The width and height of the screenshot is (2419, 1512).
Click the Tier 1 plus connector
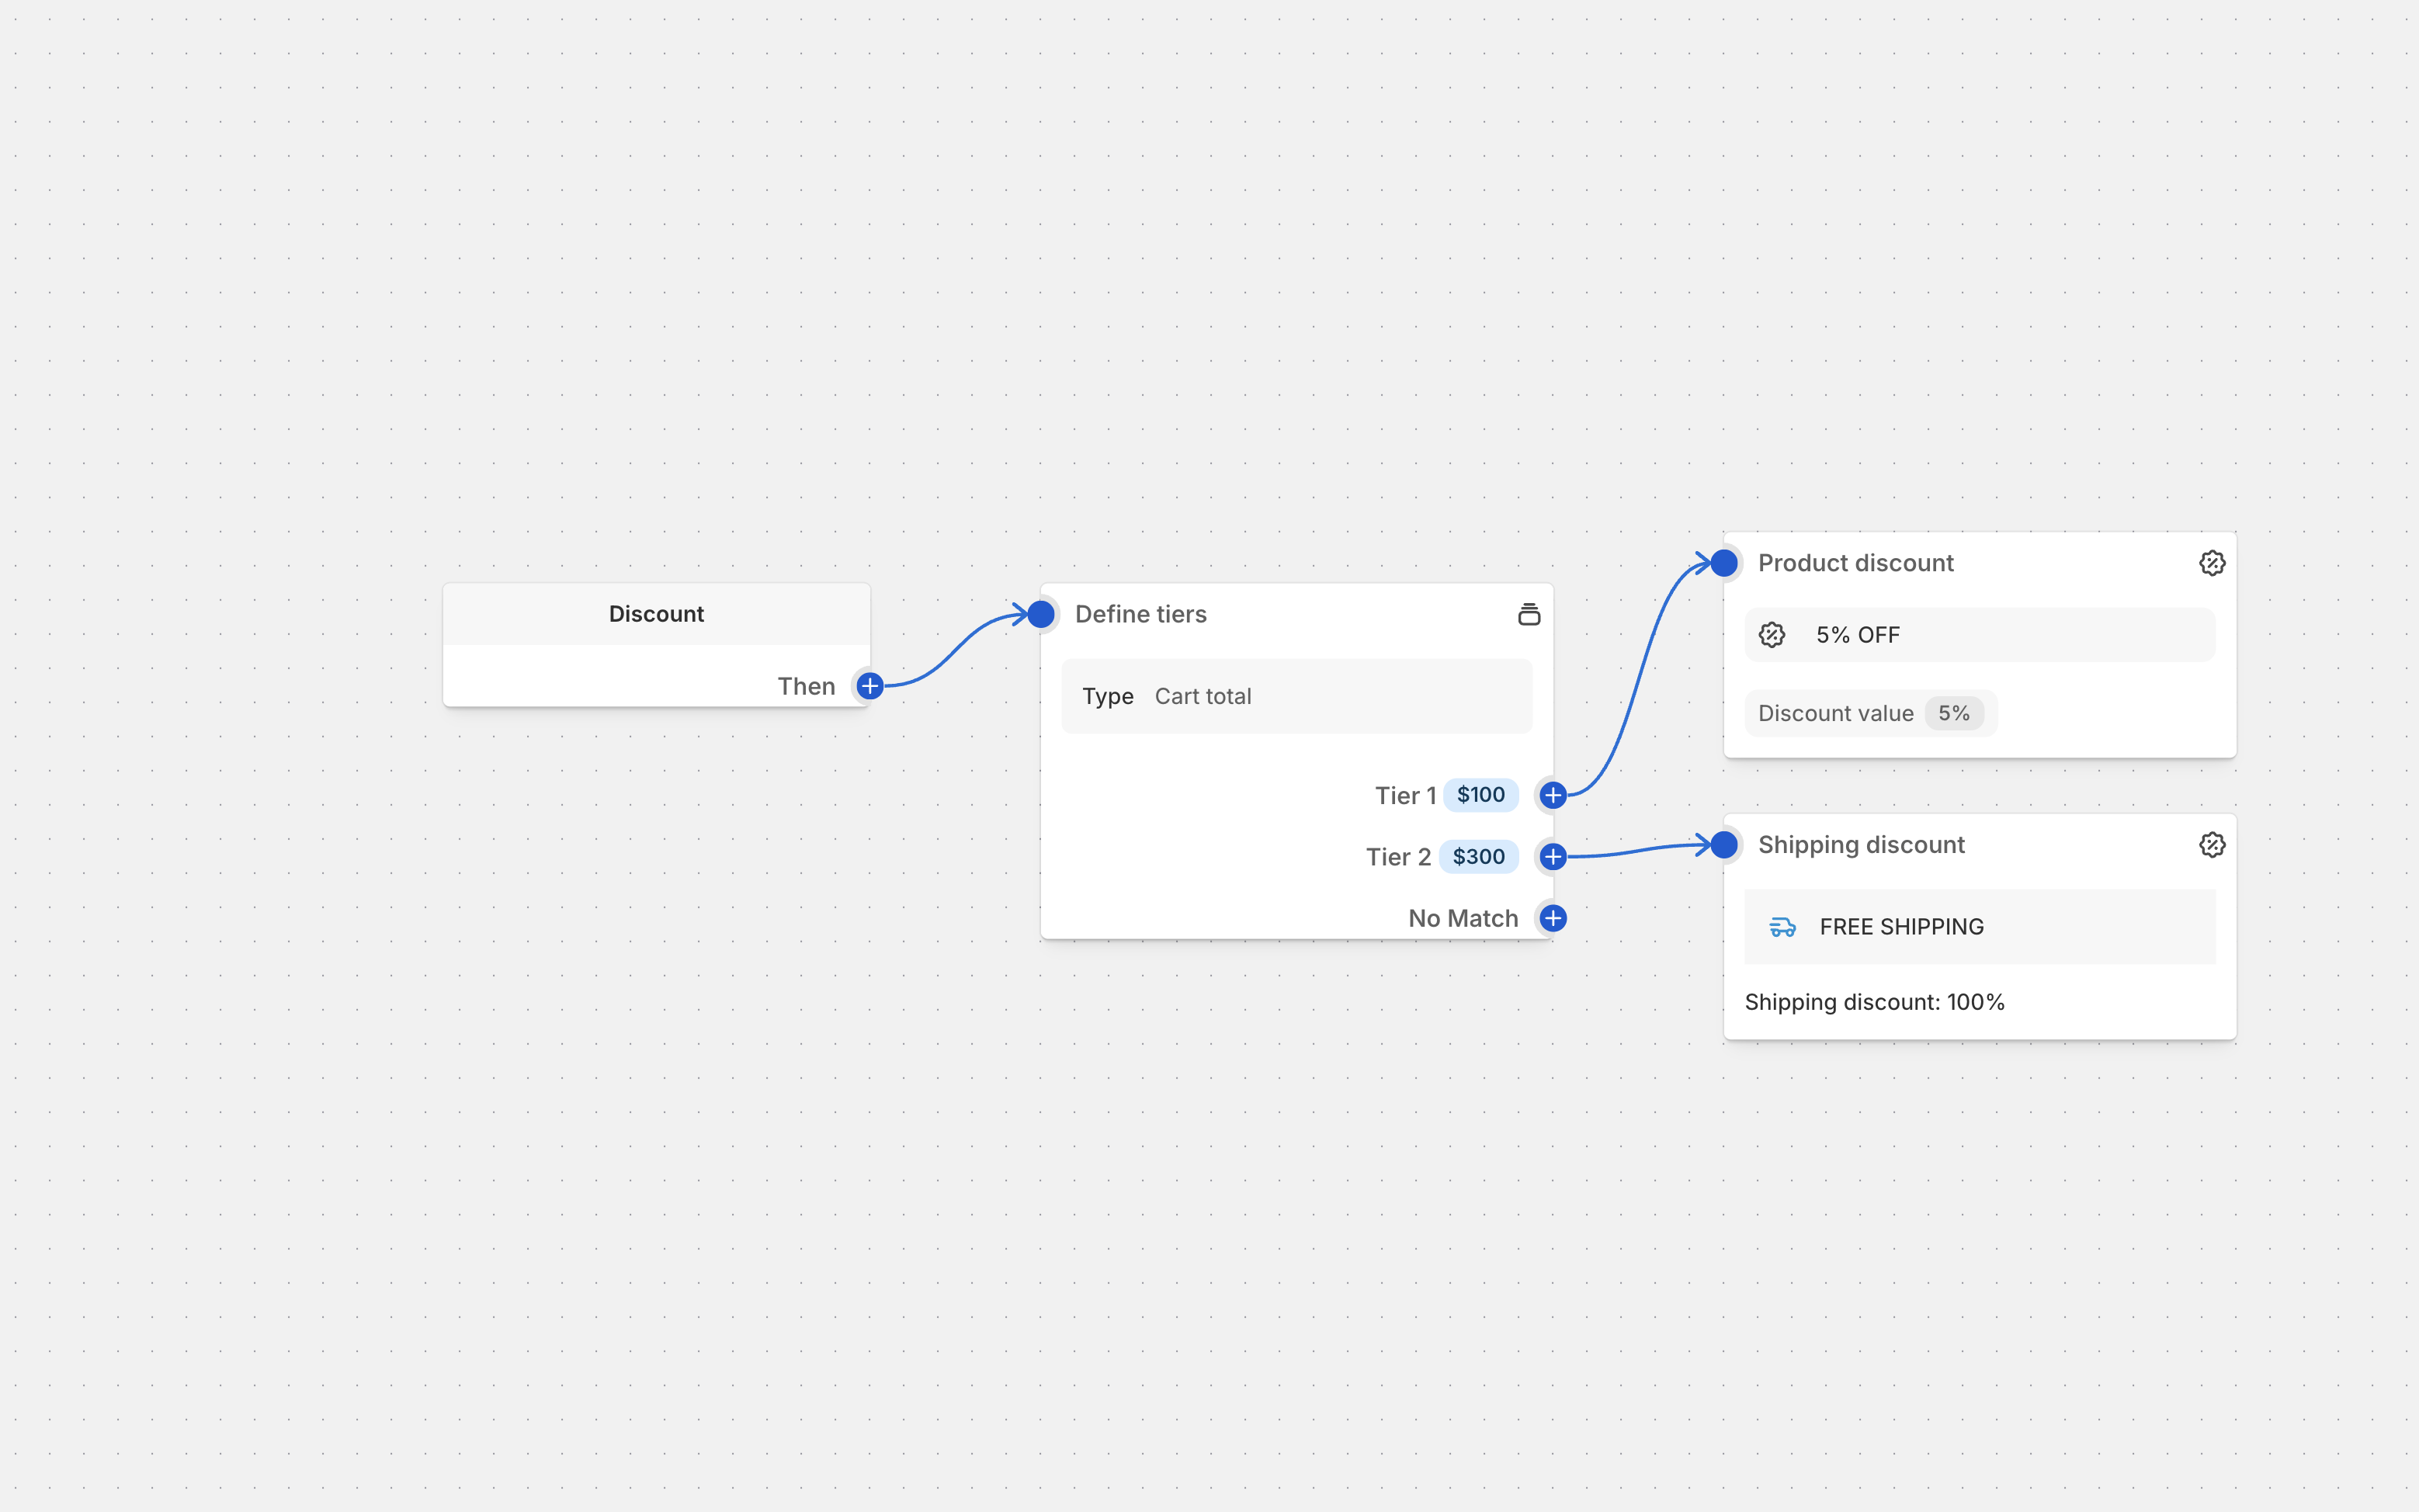[x=1552, y=795]
